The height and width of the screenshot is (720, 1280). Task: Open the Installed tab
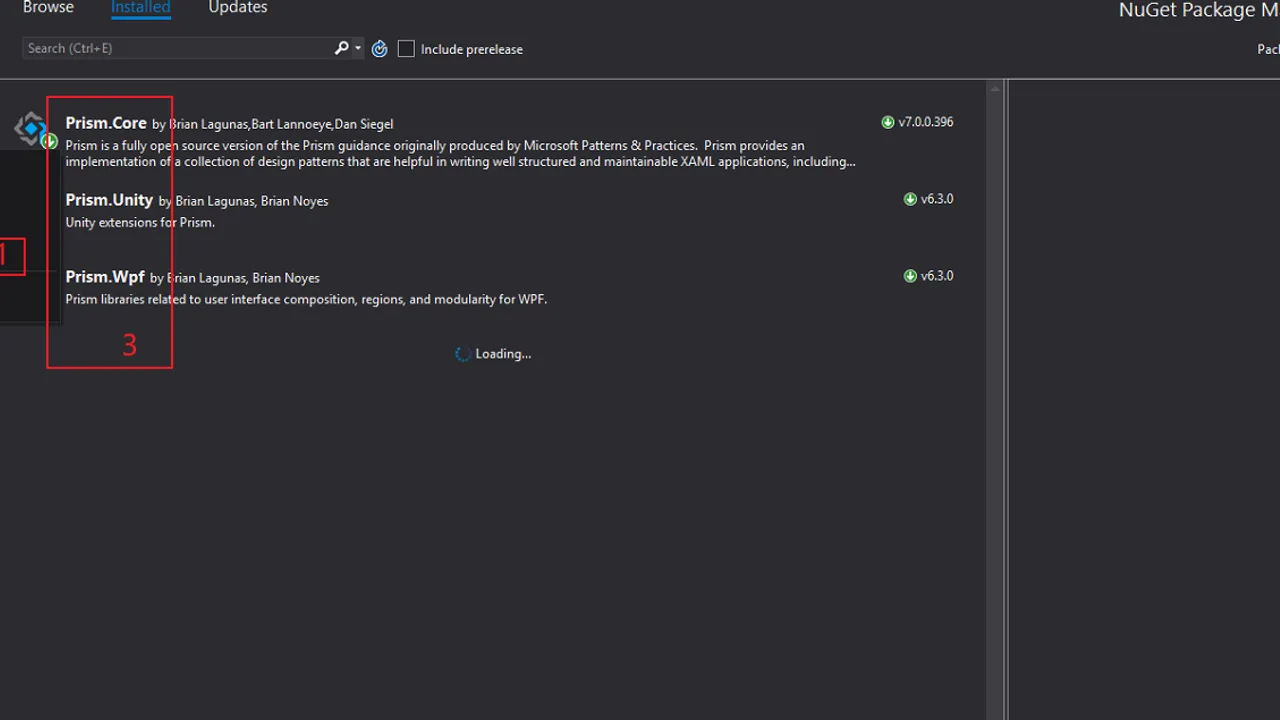140,8
